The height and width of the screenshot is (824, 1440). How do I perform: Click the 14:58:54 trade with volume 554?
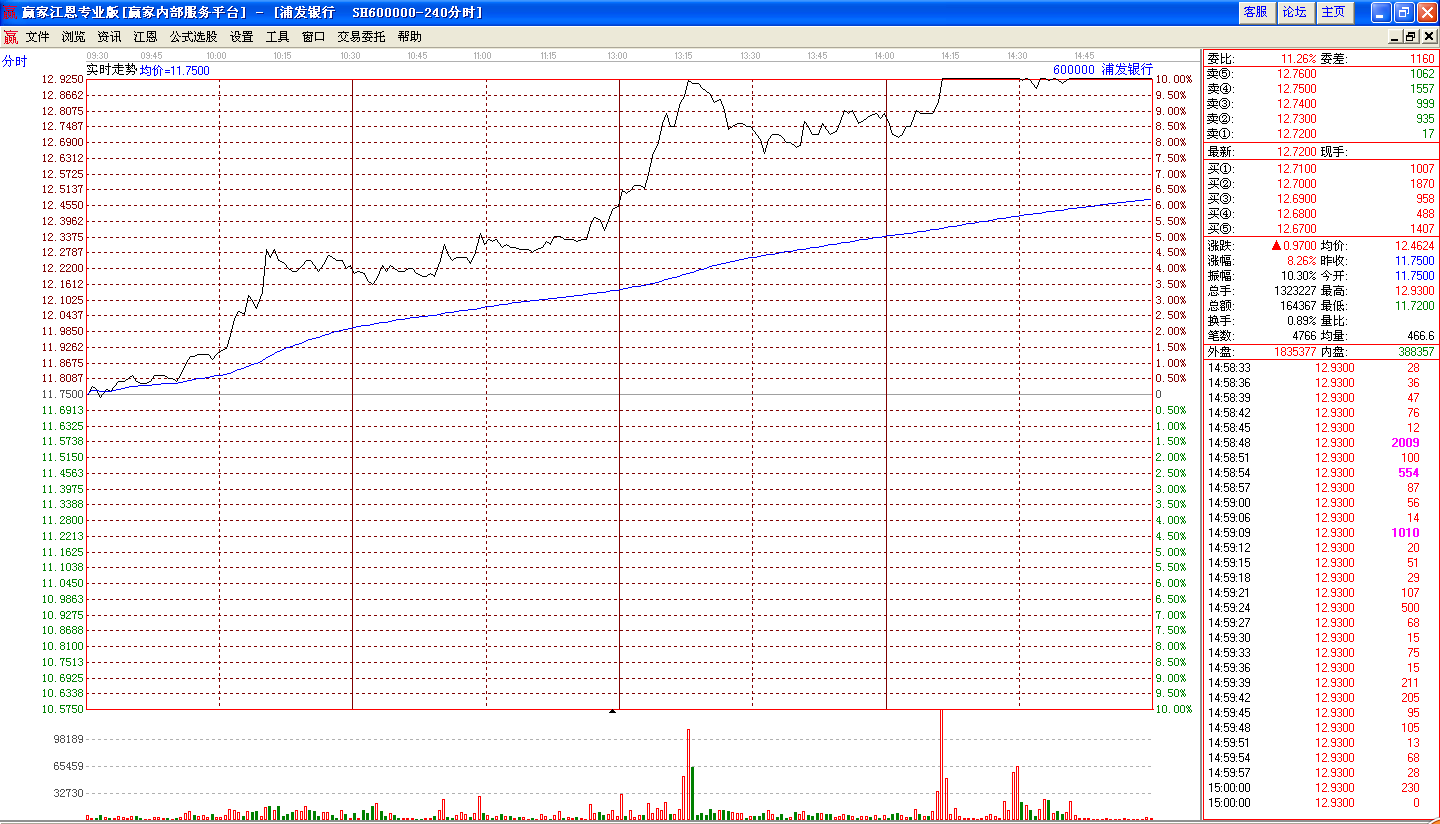pyautogui.click(x=1321, y=473)
